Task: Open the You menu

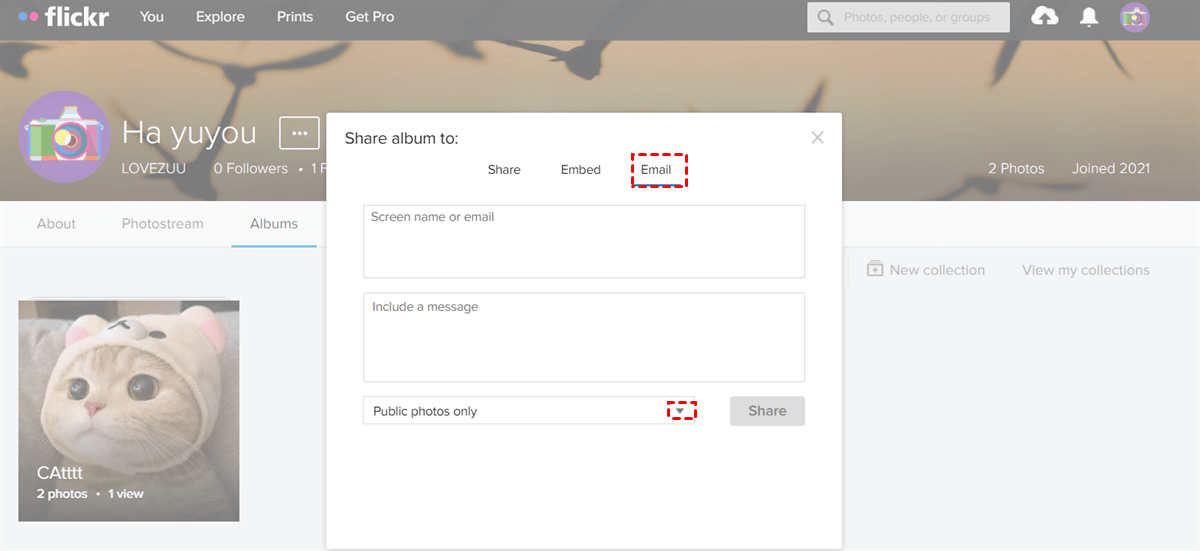Action: pyautogui.click(x=152, y=17)
